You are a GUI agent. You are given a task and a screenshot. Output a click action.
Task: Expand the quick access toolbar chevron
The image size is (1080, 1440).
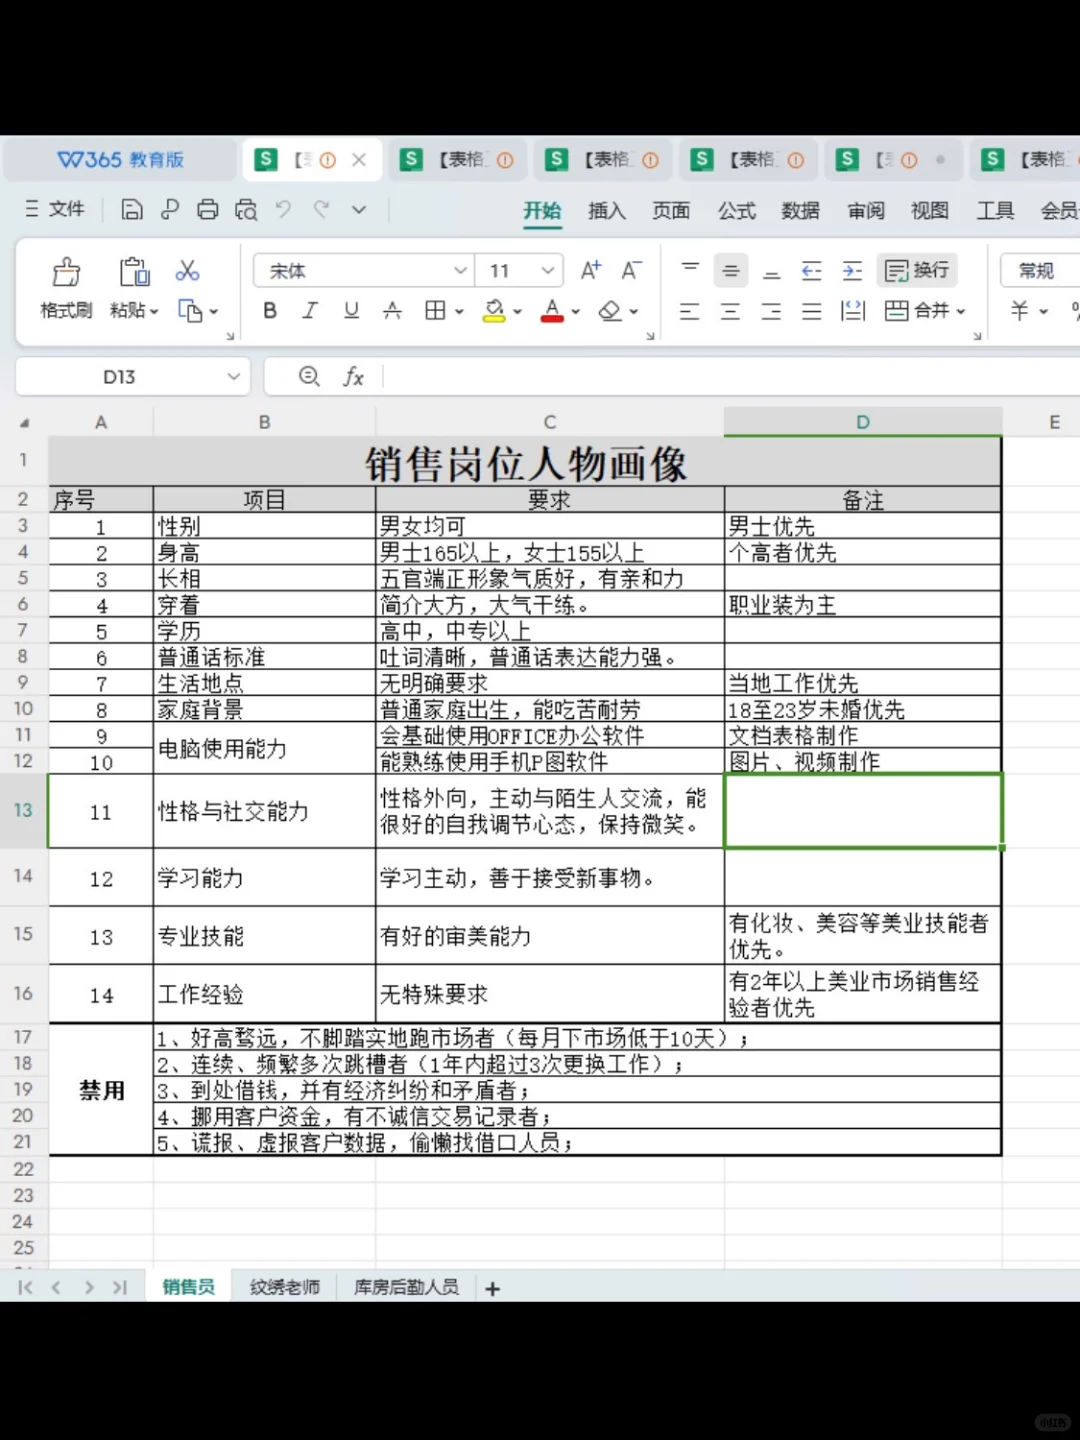click(359, 210)
